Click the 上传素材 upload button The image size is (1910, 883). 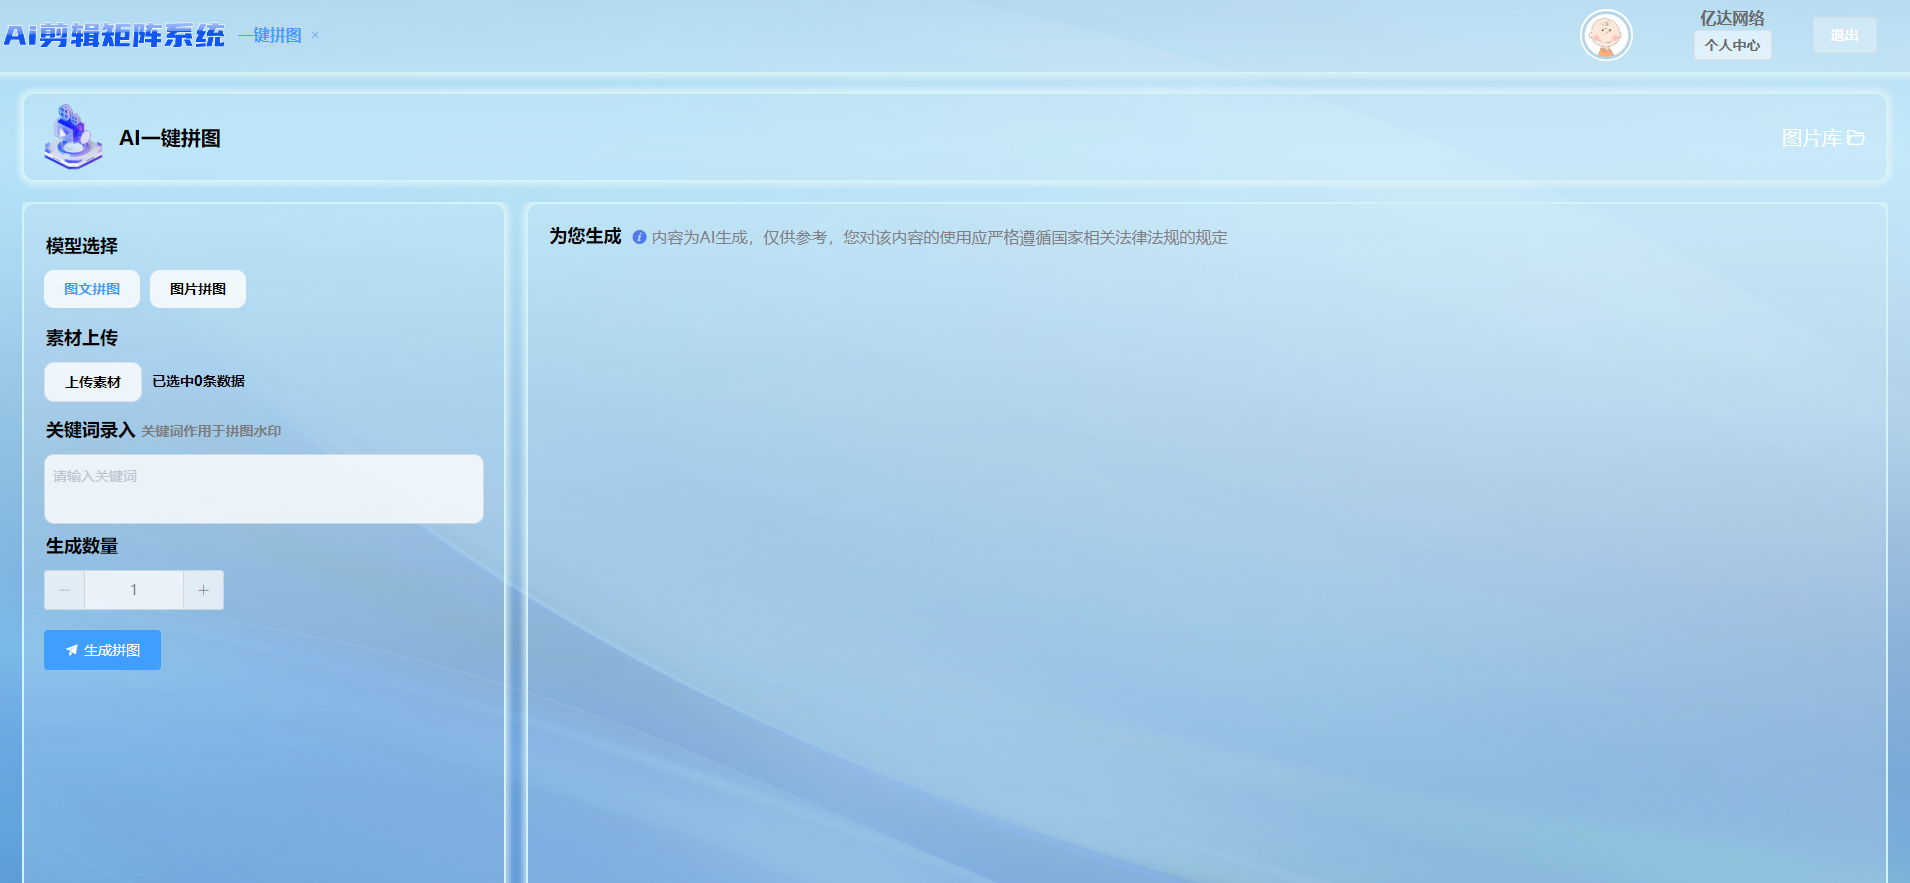tap(93, 382)
